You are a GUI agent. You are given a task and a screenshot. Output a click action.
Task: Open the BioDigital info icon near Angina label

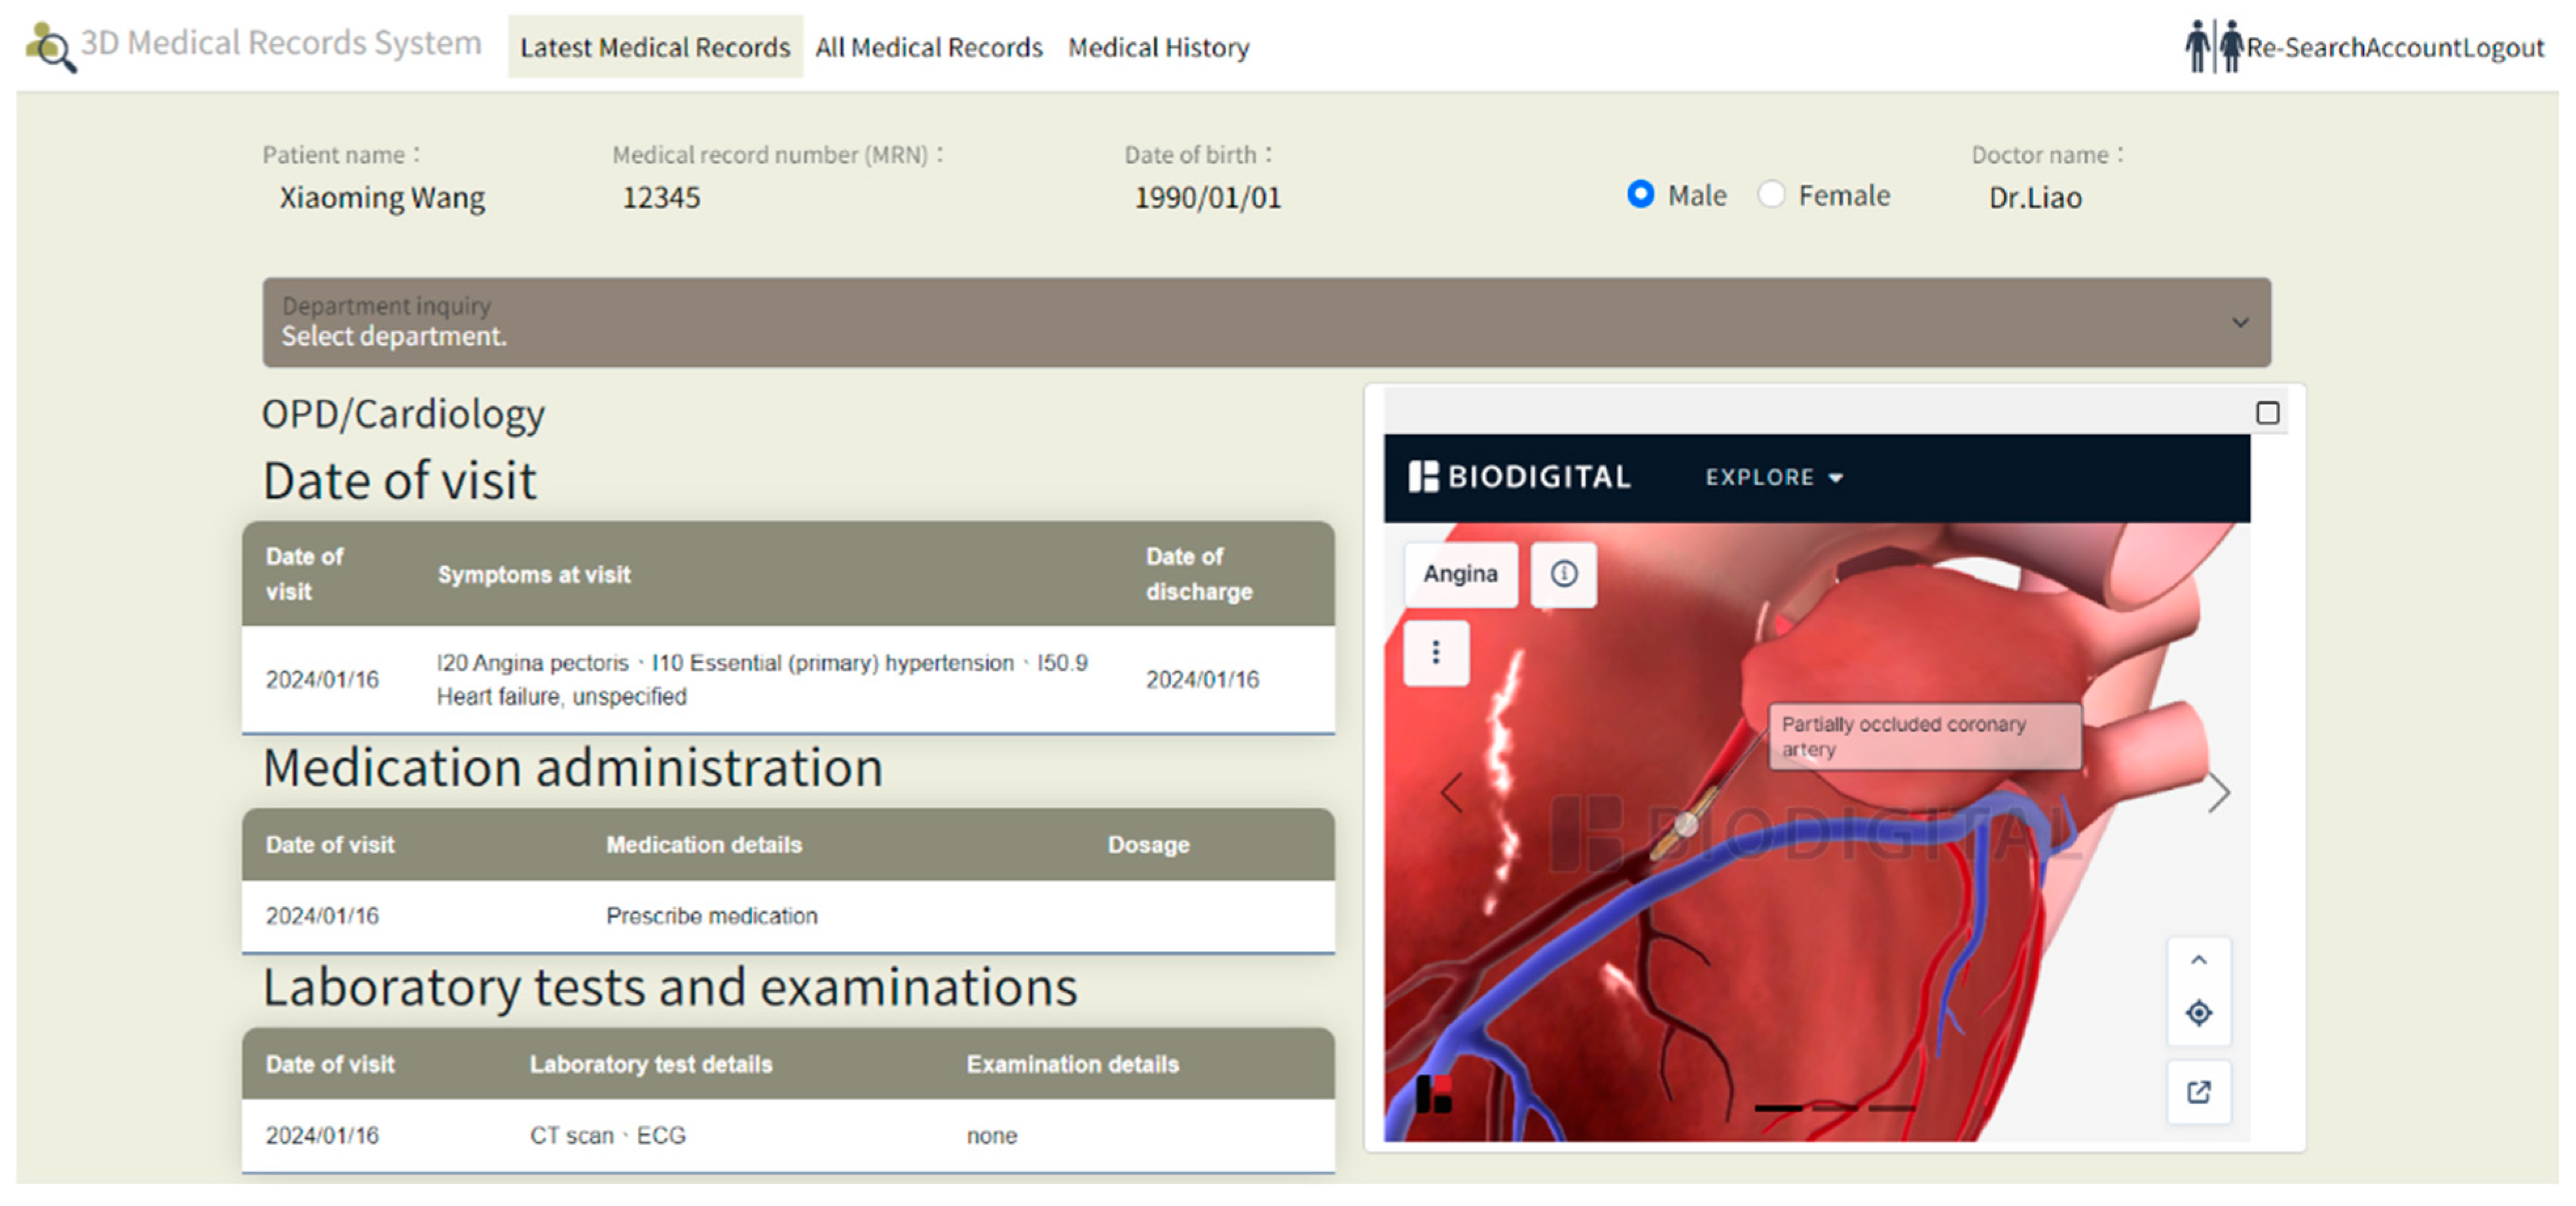1563,573
